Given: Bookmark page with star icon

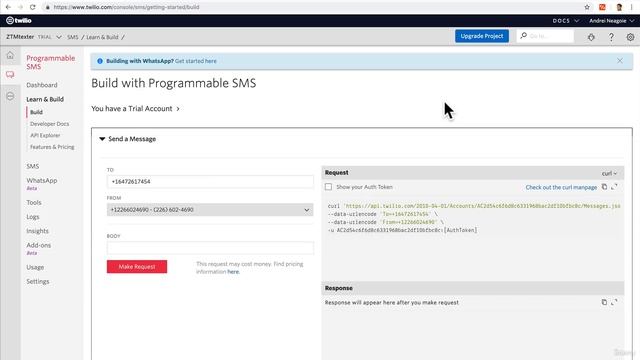Looking at the screenshot, I should click(x=587, y=7).
